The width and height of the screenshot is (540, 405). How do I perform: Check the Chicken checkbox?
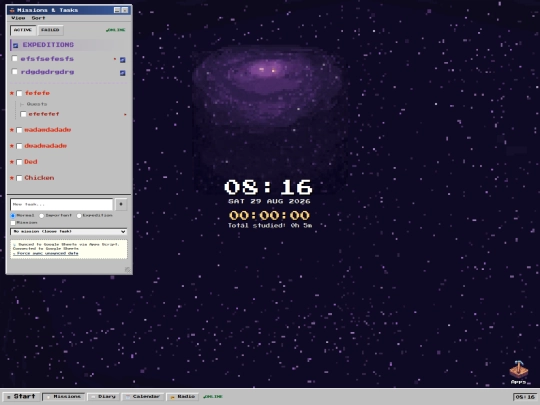coord(19,178)
